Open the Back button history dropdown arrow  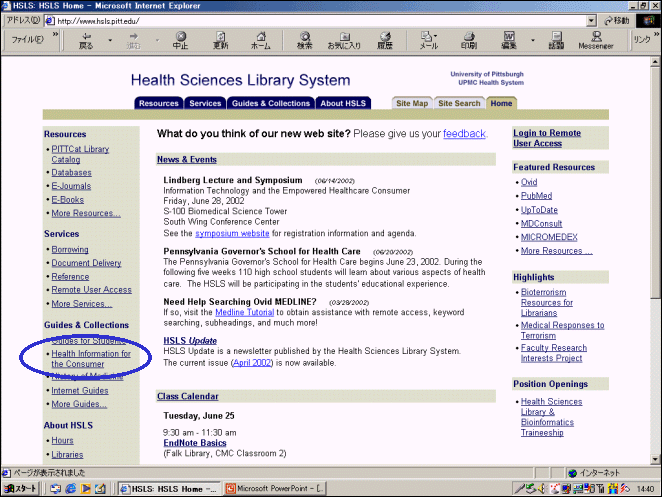click(110, 40)
